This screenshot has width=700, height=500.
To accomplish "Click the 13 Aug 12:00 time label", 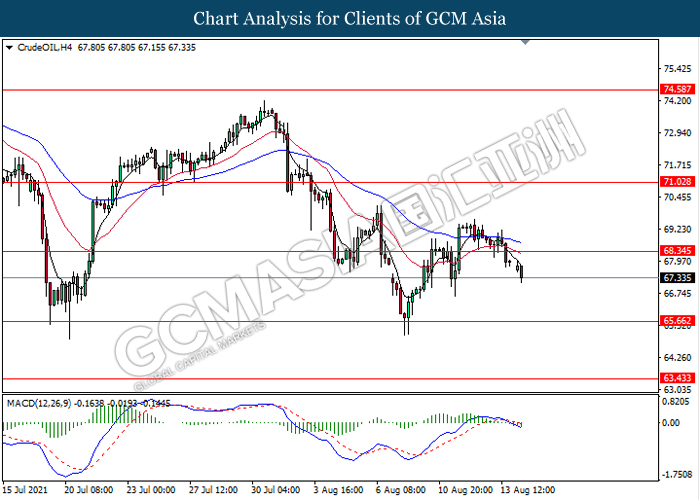I will [528, 490].
